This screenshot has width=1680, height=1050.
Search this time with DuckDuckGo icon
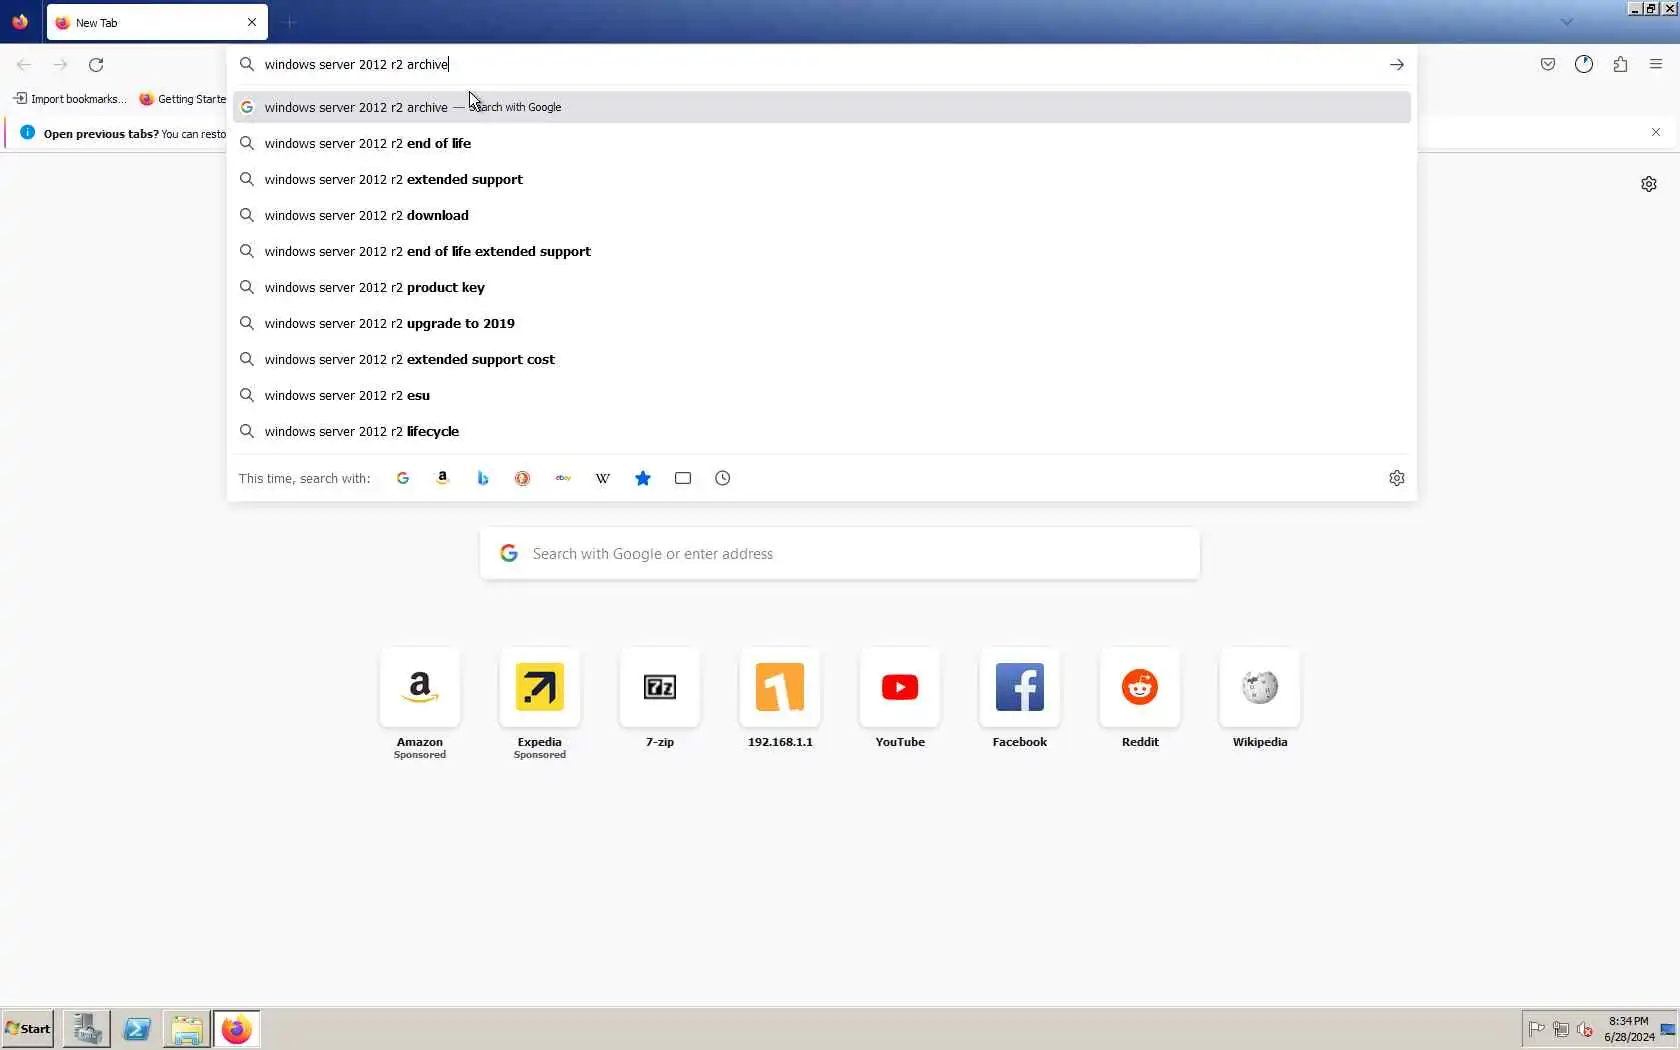click(x=523, y=478)
